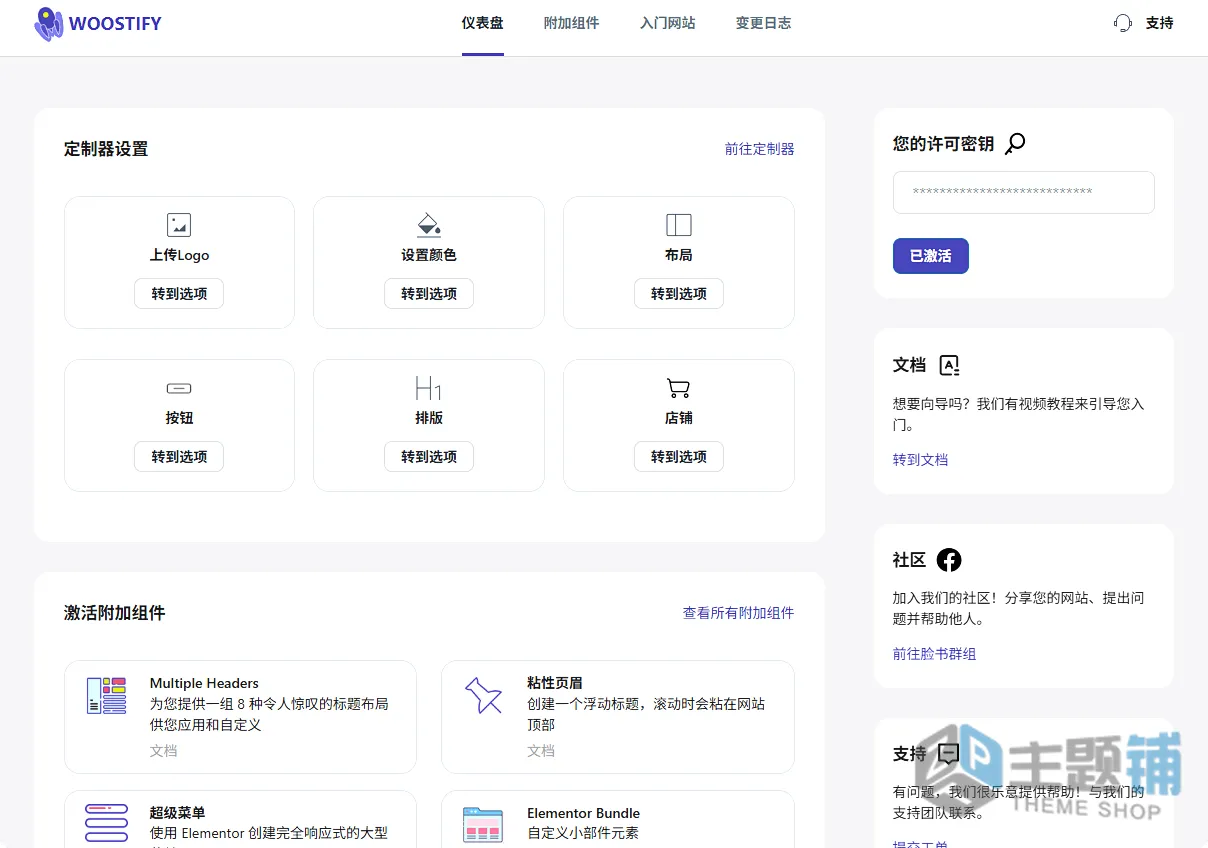Click the 社区 Facebook icon
This screenshot has height=848, width=1208.
tap(949, 560)
